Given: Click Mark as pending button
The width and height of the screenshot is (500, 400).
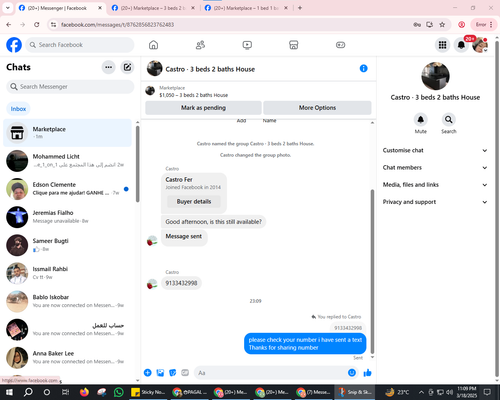Looking at the screenshot, I should (x=203, y=108).
